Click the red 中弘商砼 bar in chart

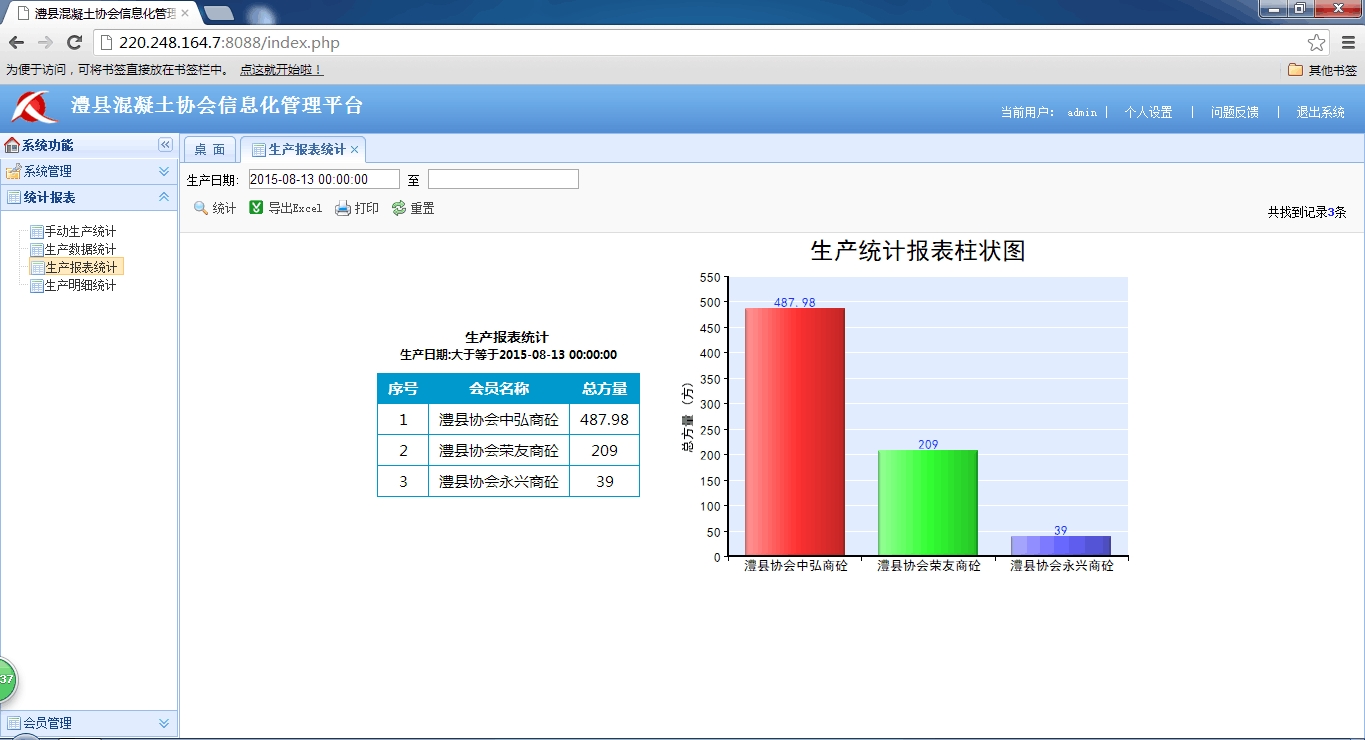[795, 430]
